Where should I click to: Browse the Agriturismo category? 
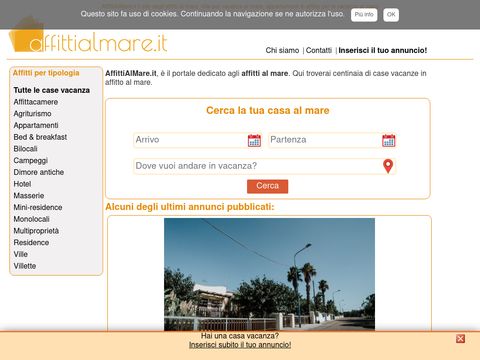(x=32, y=114)
